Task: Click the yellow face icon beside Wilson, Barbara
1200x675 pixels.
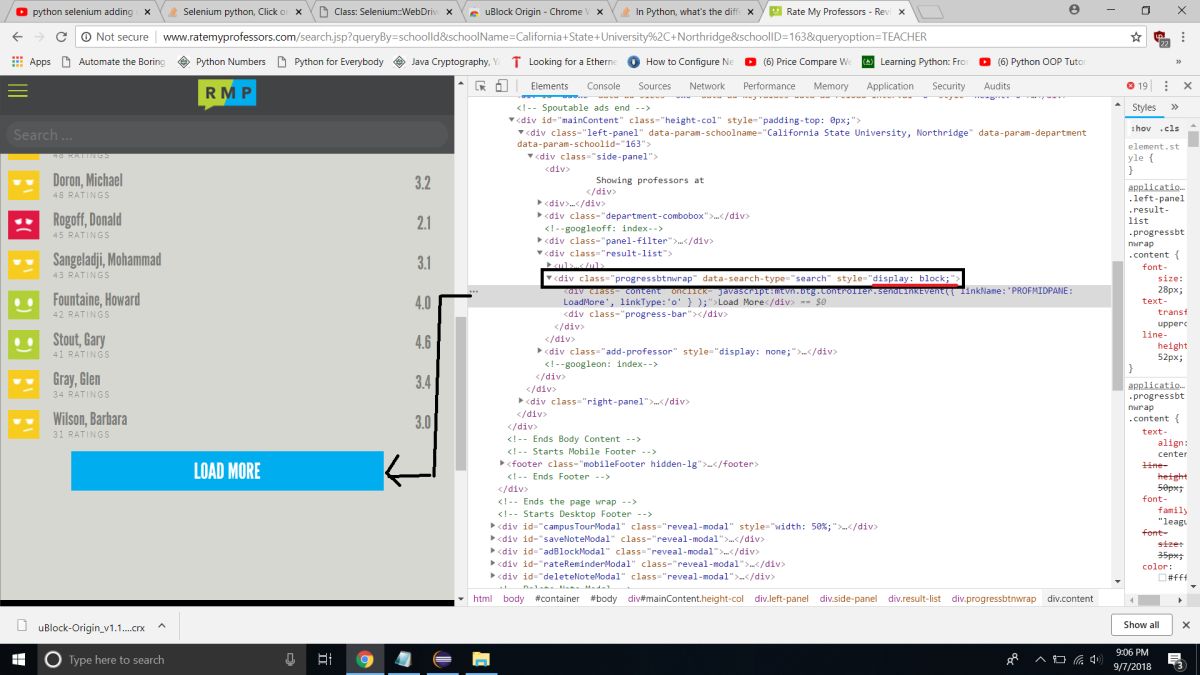Action: point(23,425)
